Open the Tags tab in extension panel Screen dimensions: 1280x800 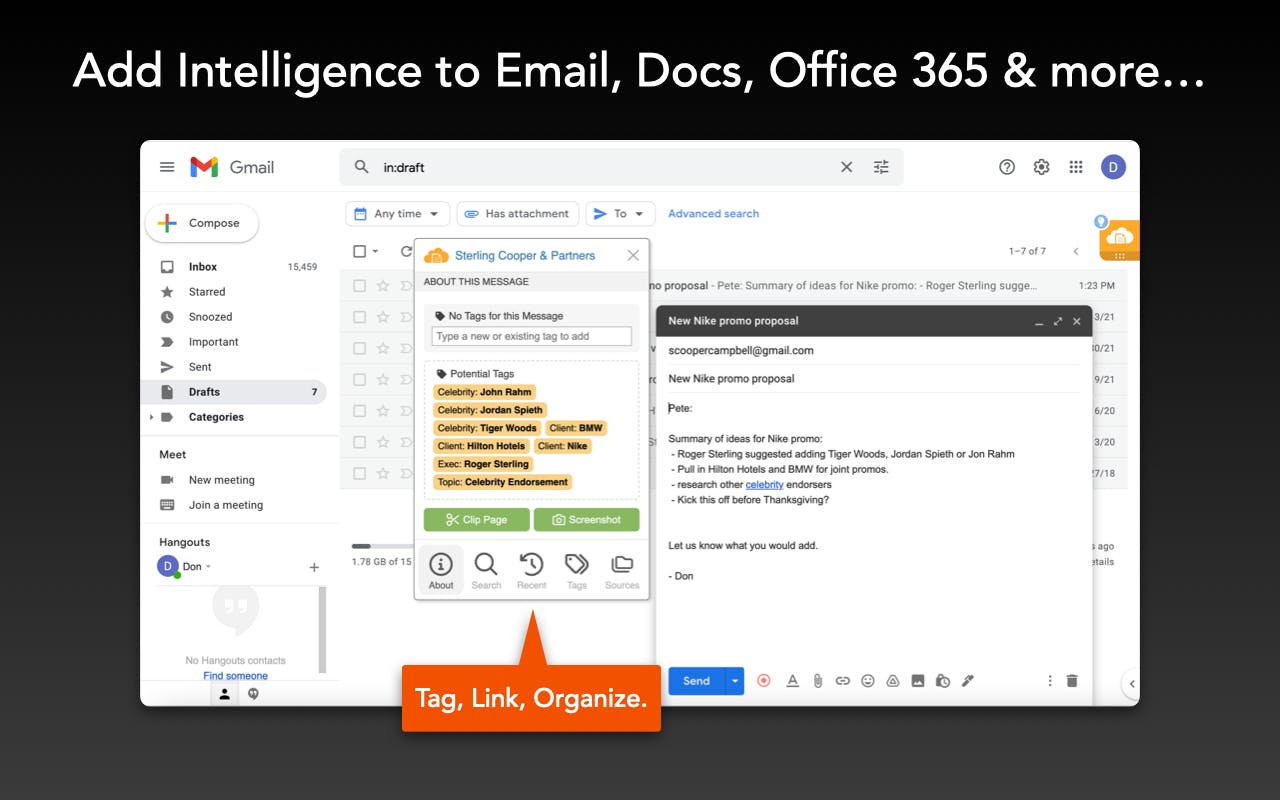coord(577,571)
